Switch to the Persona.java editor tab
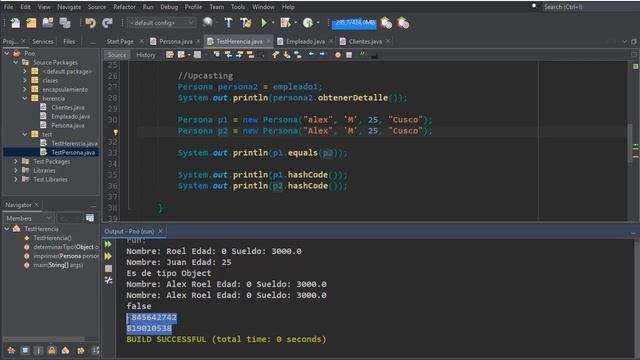Screen dimensions: 640x360 (176, 41)
